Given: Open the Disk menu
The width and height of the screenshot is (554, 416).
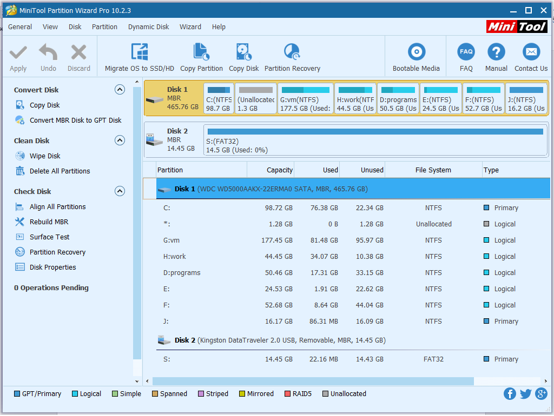Looking at the screenshot, I should (75, 27).
